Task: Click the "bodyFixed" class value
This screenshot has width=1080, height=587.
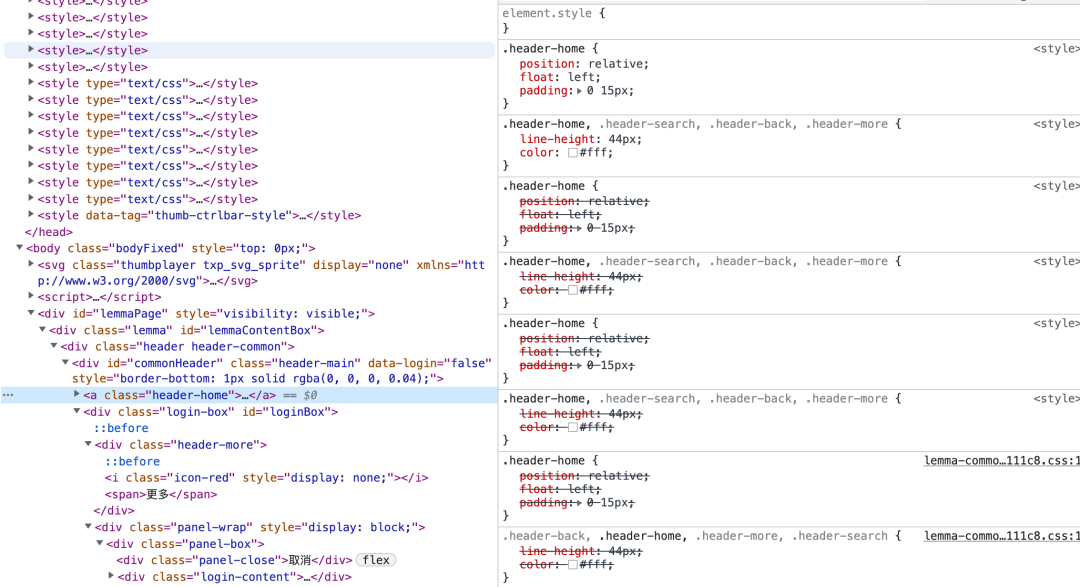Action: tap(147, 248)
